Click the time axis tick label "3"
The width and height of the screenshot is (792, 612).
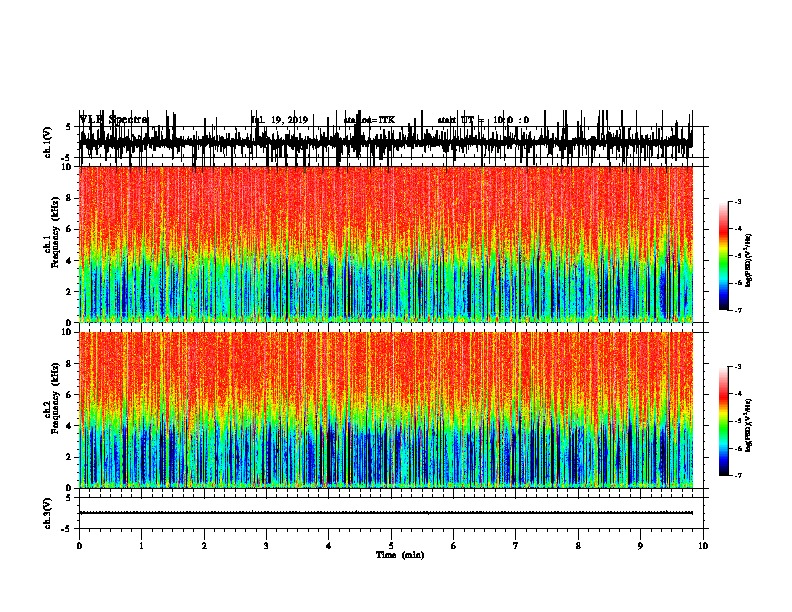pyautogui.click(x=266, y=546)
